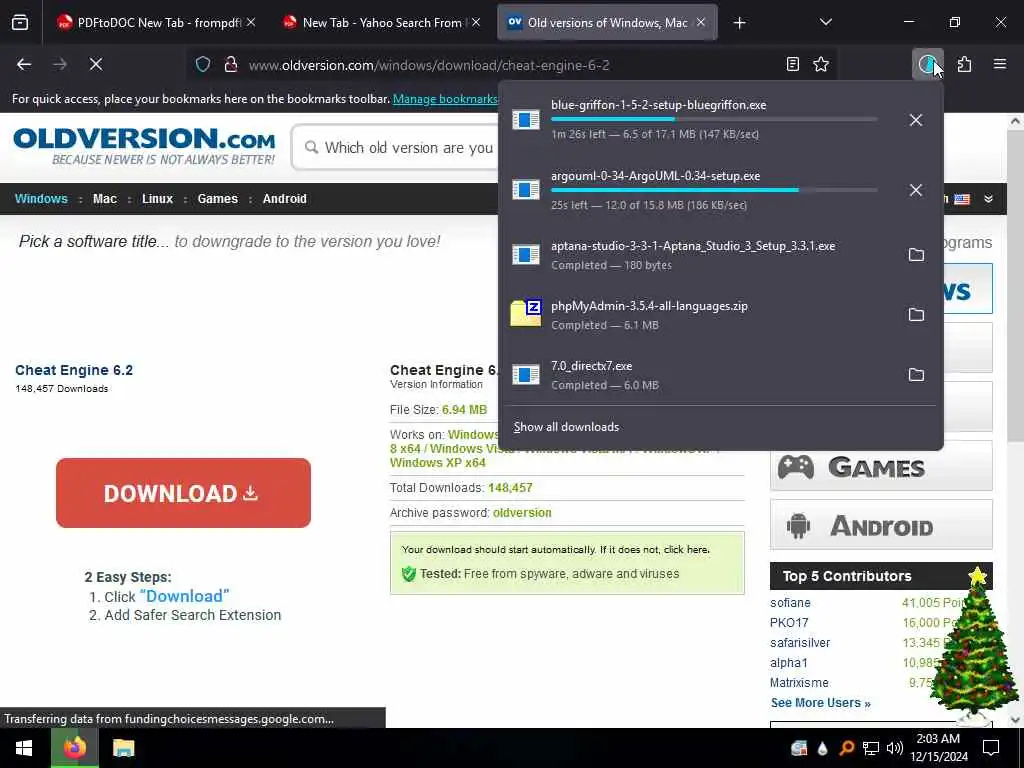Close the Yahoo Search tab
The width and height of the screenshot is (1024, 768).
click(476, 22)
